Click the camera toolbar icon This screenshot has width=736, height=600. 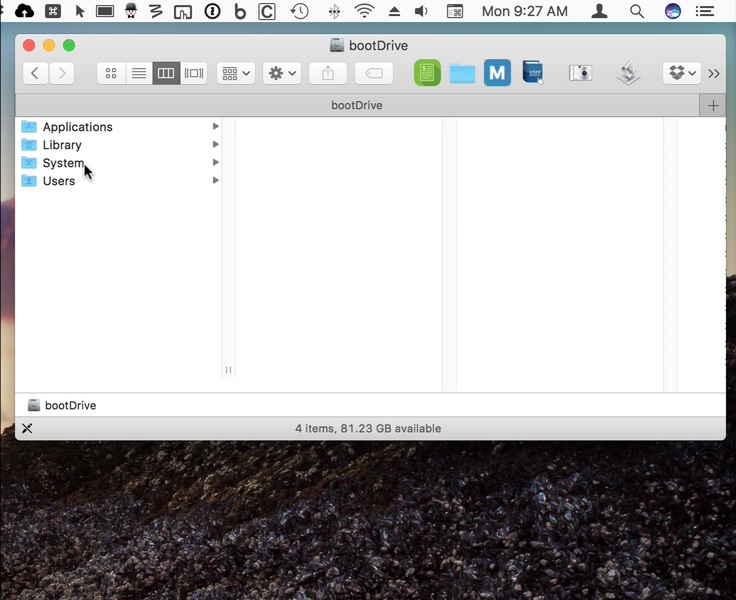pyautogui.click(x=580, y=73)
